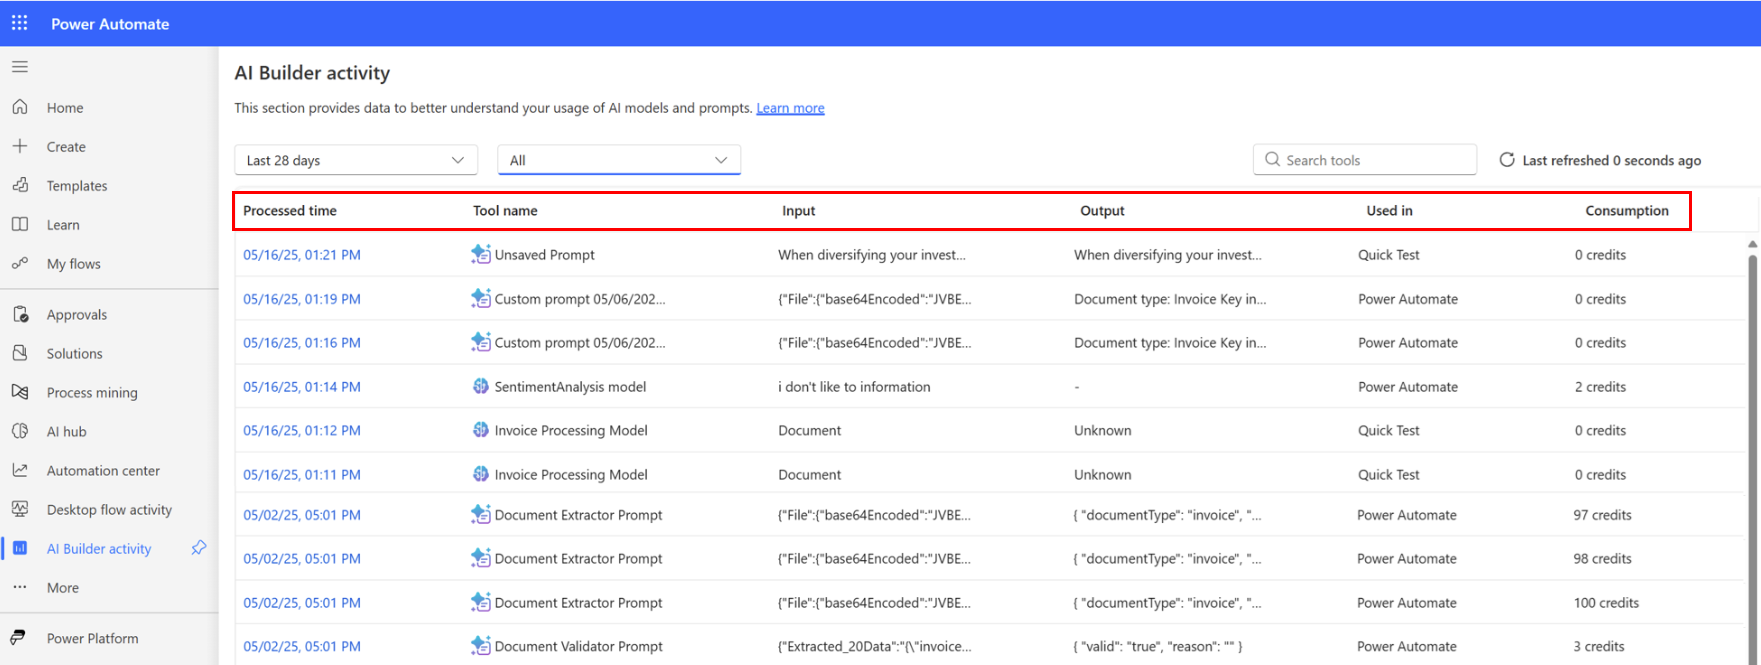
Task: Select the "3 credits" consumption cell
Action: pos(1599,647)
